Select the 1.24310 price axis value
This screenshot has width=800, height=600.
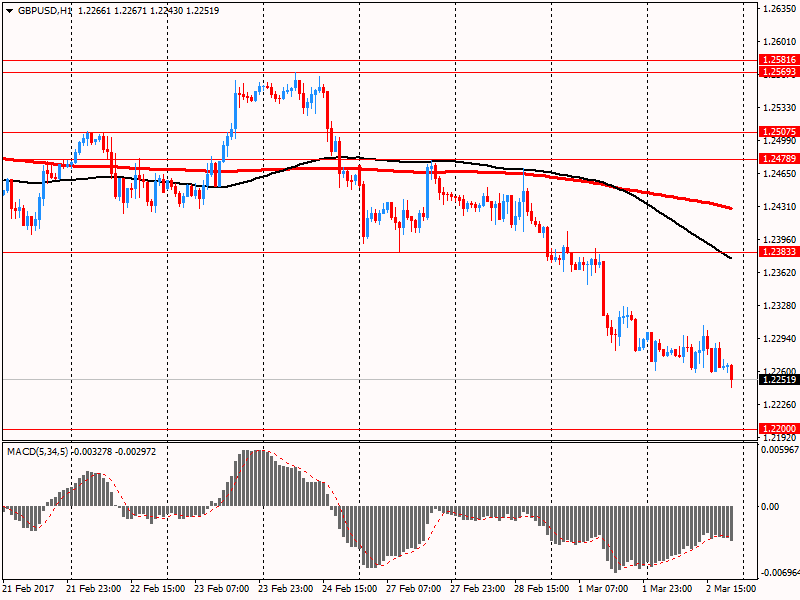[x=780, y=207]
